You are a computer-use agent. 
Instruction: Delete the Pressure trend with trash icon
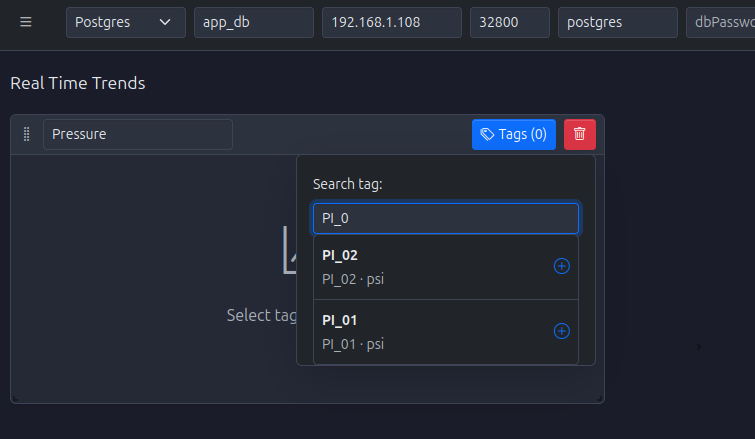(580, 134)
